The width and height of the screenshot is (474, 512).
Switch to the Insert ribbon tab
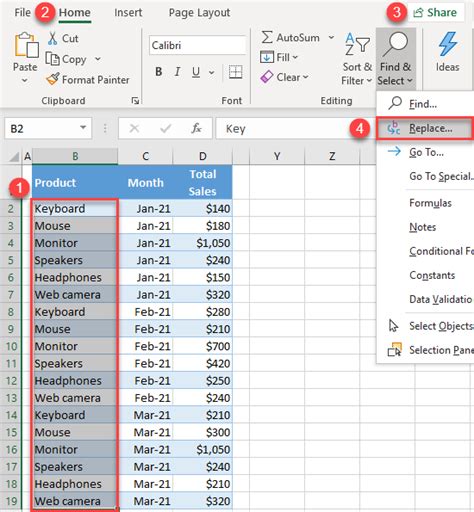(128, 13)
